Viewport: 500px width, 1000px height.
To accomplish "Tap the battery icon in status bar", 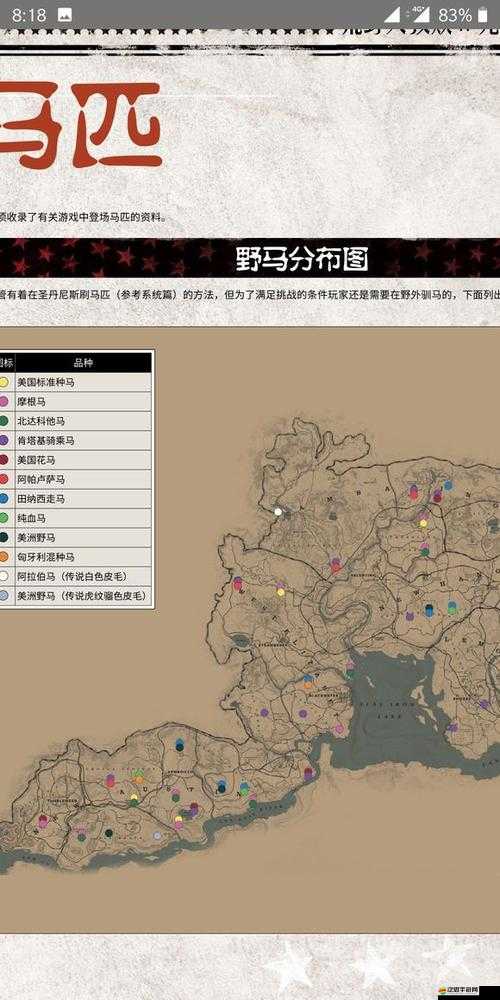I will click(x=484, y=15).
